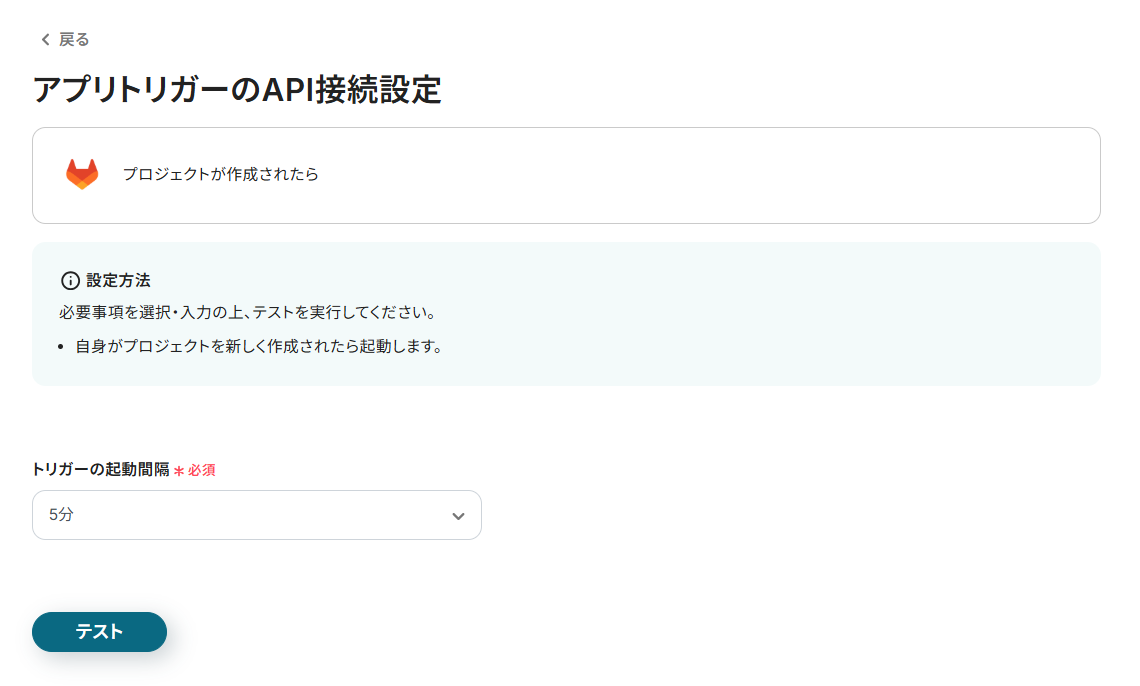Click the 設定方法 heading text
The image size is (1140, 686).
(x=118, y=281)
